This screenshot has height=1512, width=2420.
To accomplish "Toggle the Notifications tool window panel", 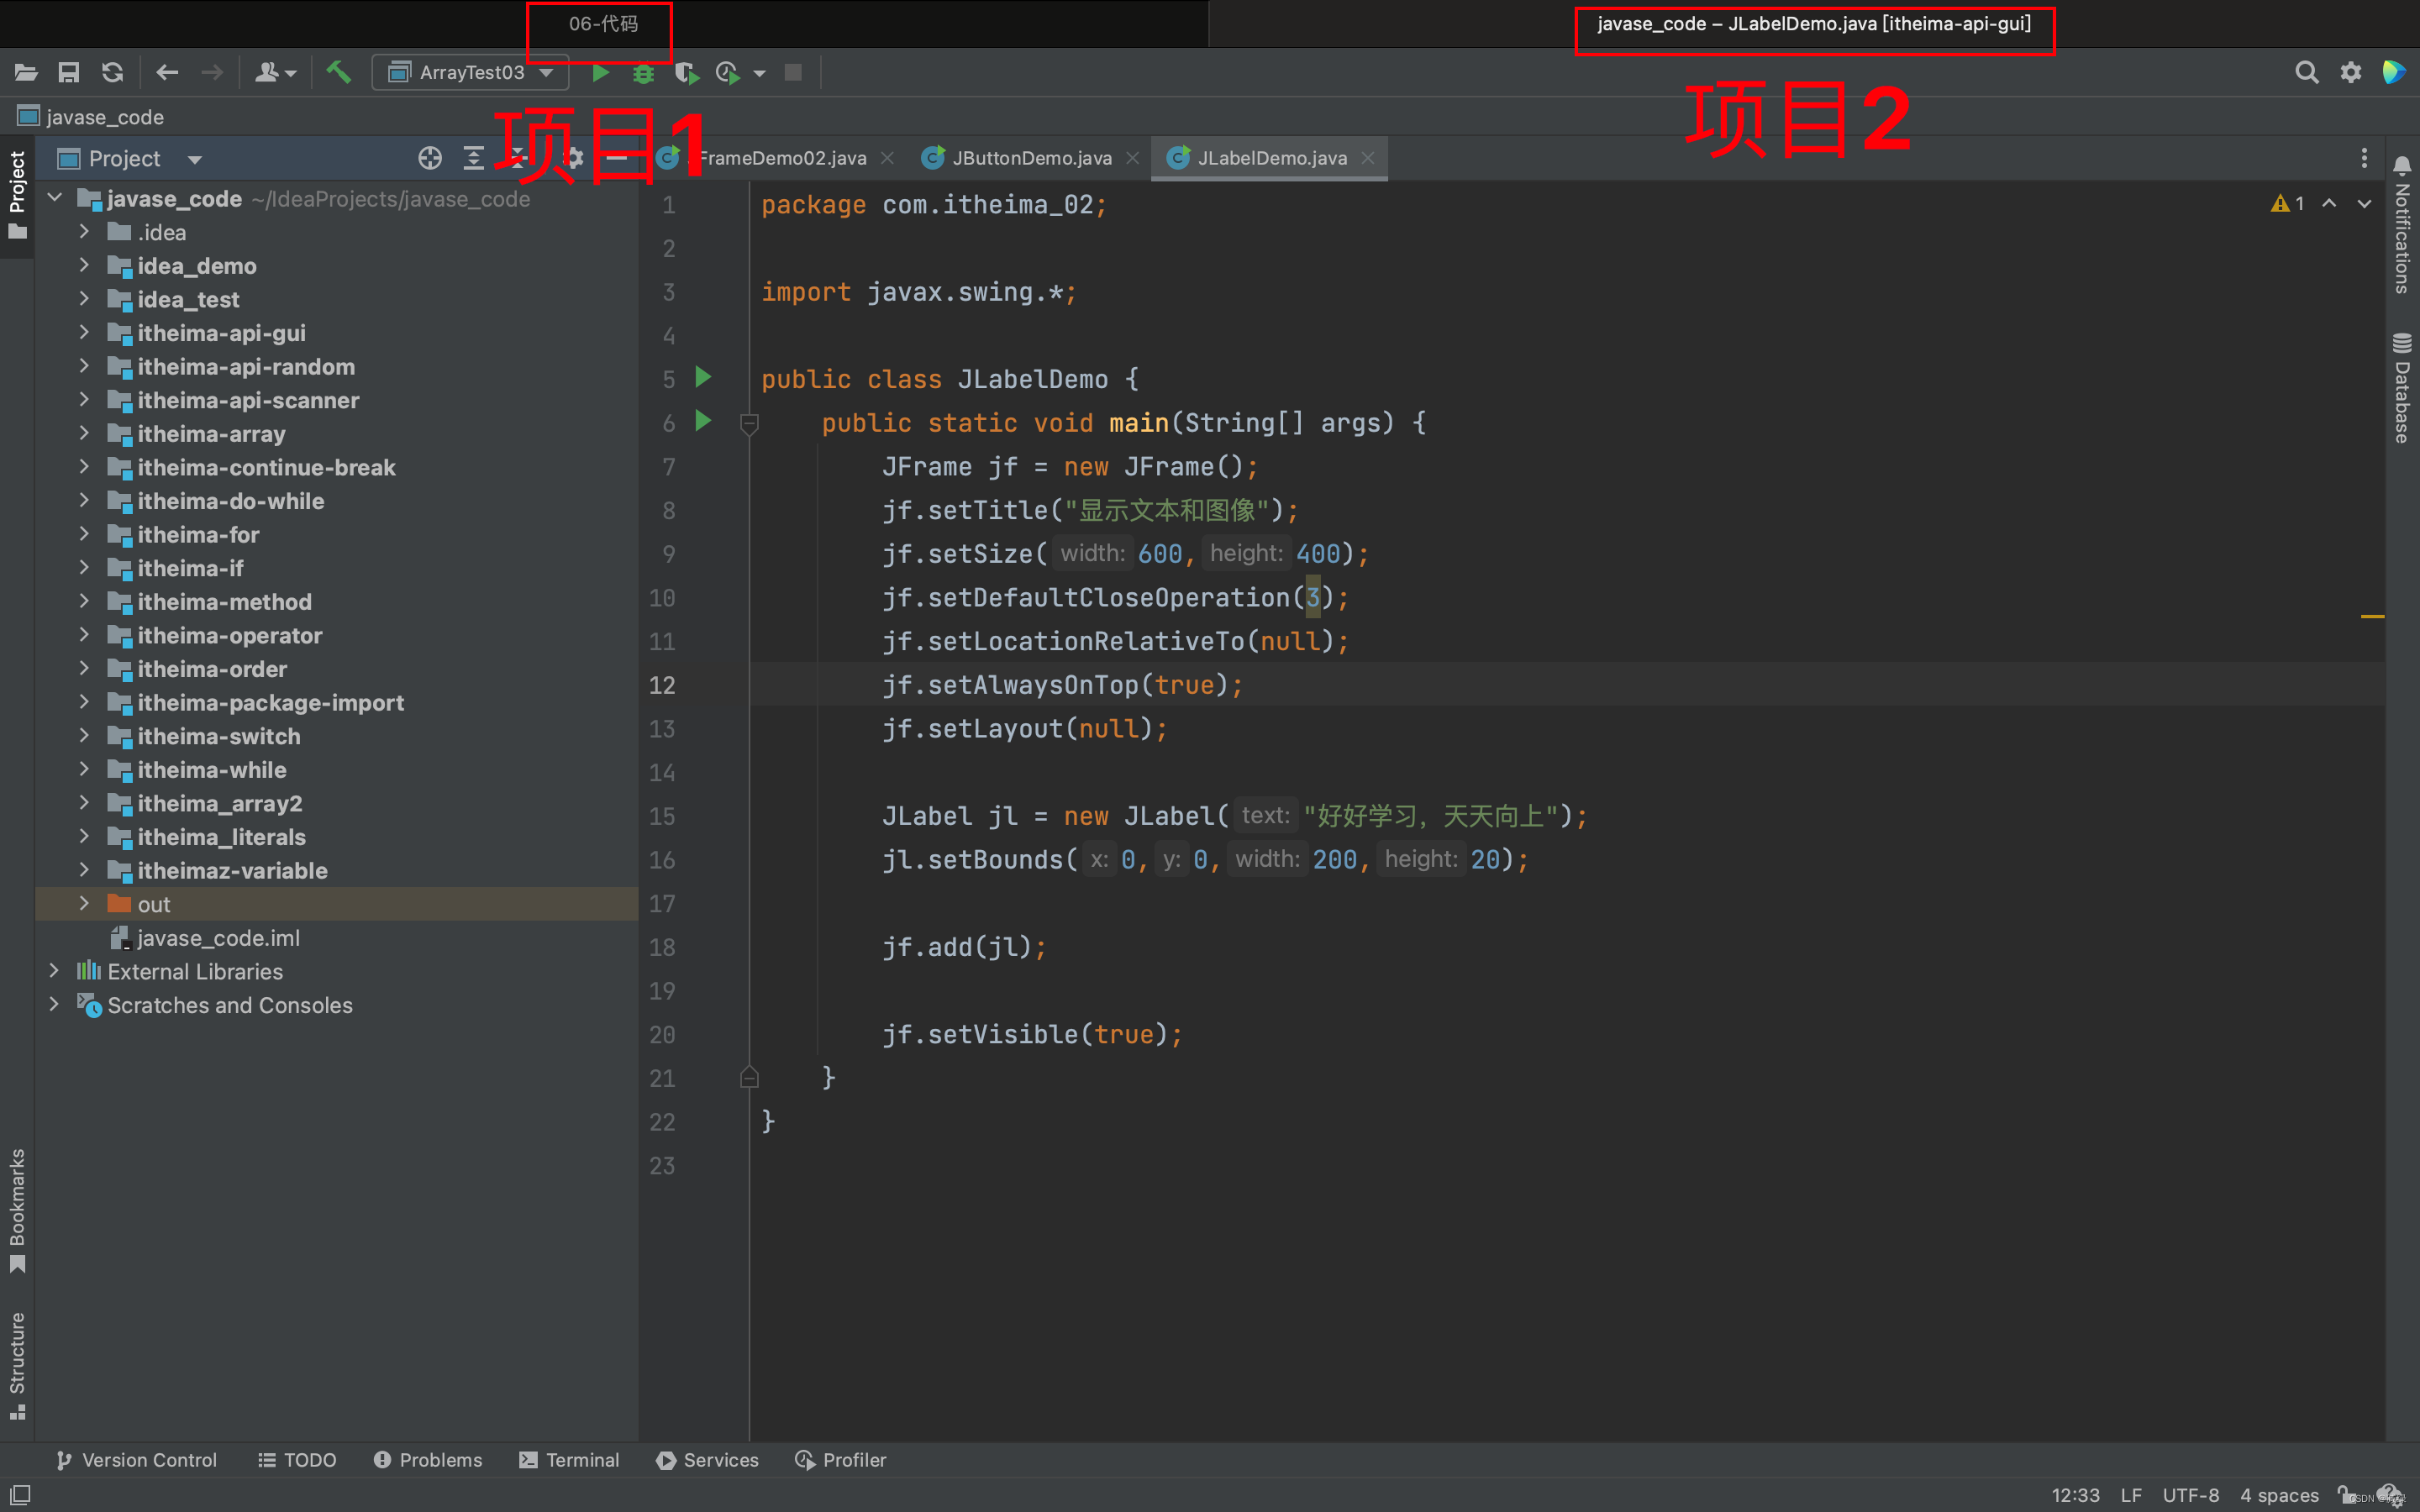I will click(x=2401, y=225).
